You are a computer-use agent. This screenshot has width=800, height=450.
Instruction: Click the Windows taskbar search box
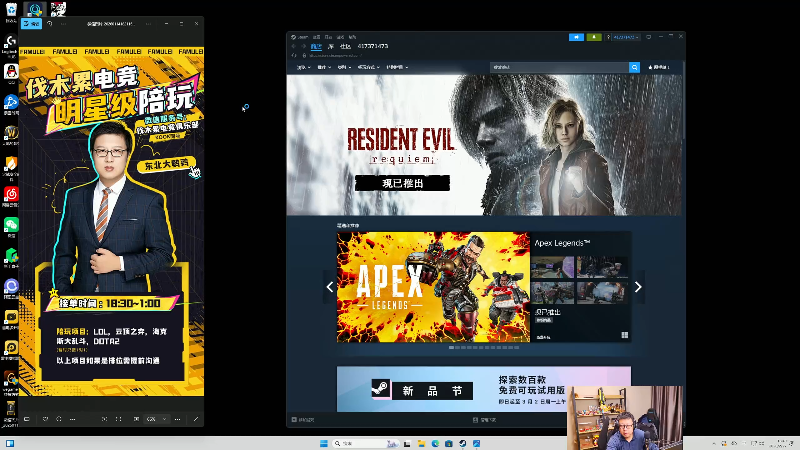364,443
